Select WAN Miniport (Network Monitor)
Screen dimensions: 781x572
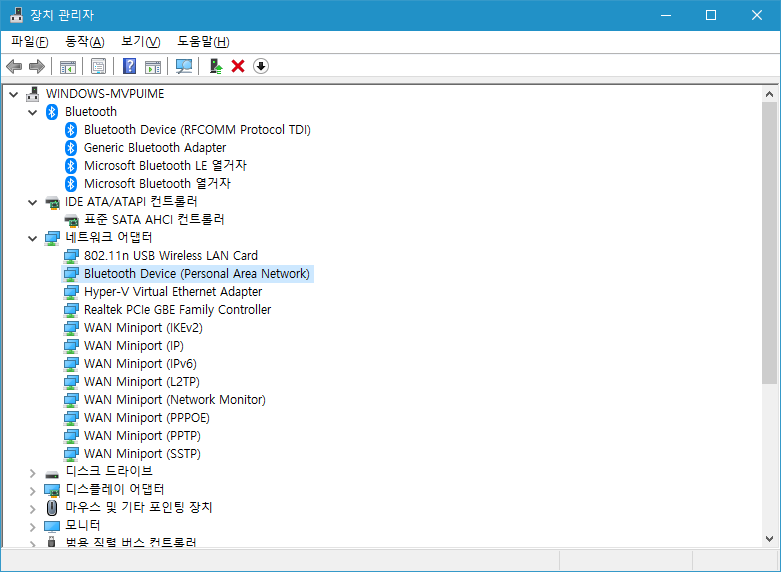click(x=175, y=400)
